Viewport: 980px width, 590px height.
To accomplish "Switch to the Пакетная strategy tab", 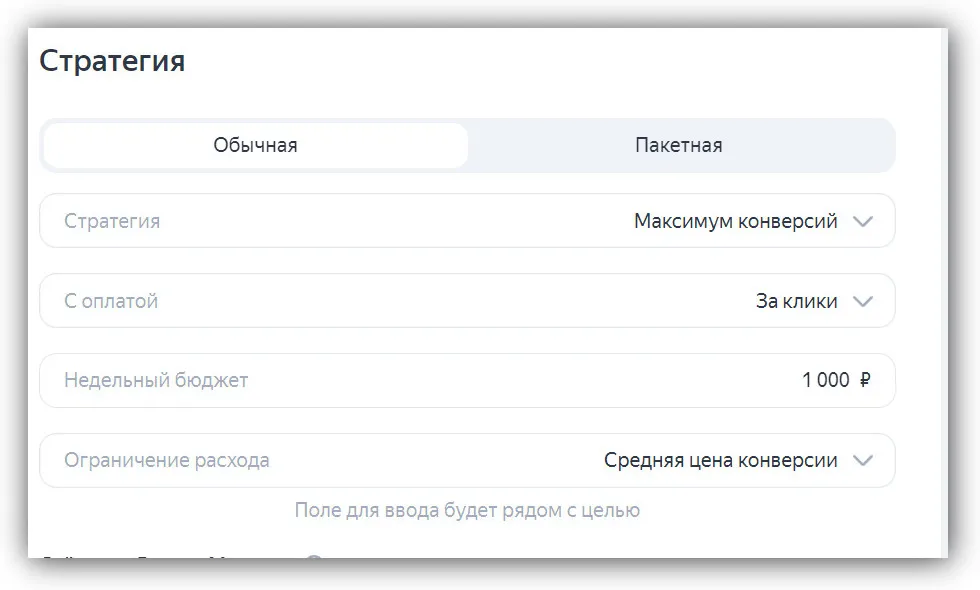I will pos(679,145).
